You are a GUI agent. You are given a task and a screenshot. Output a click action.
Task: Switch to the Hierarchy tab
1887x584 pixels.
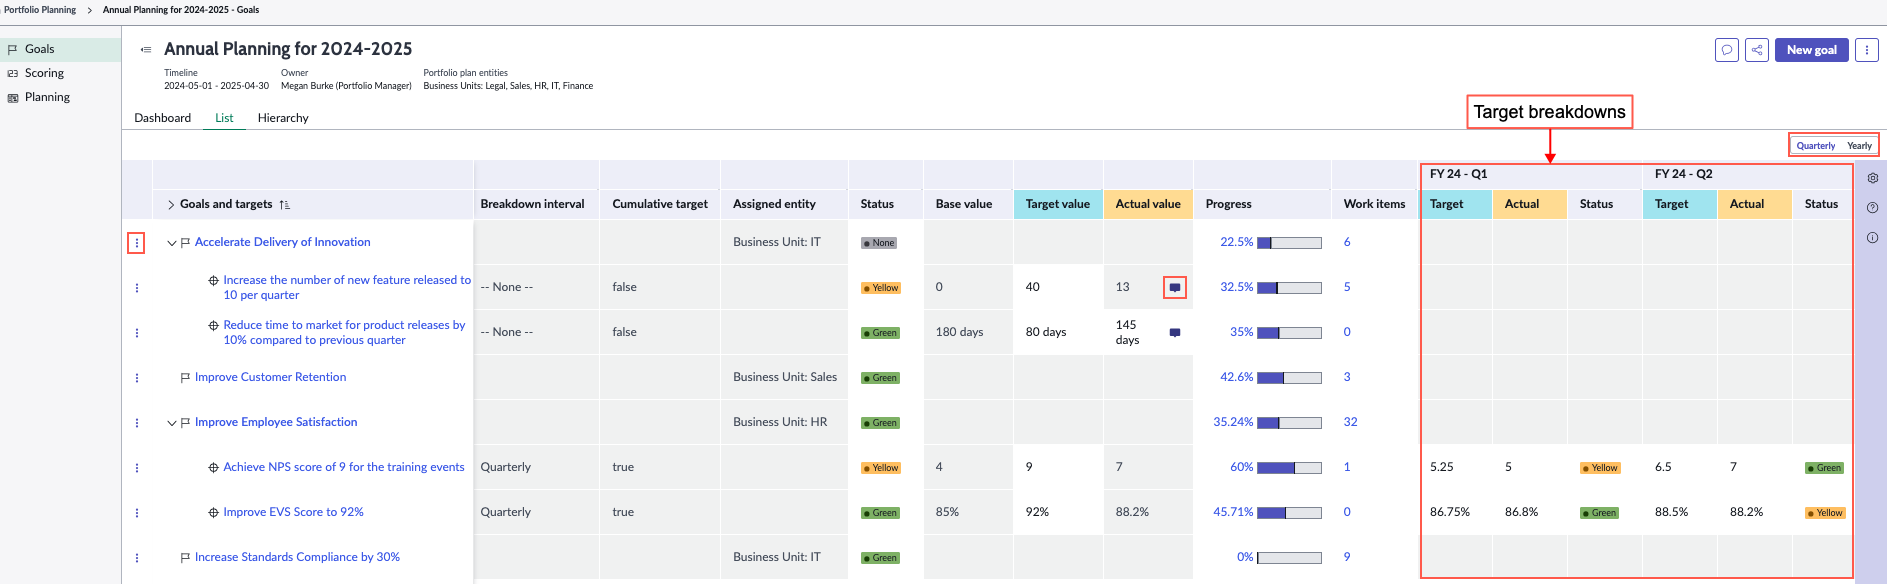pos(283,118)
